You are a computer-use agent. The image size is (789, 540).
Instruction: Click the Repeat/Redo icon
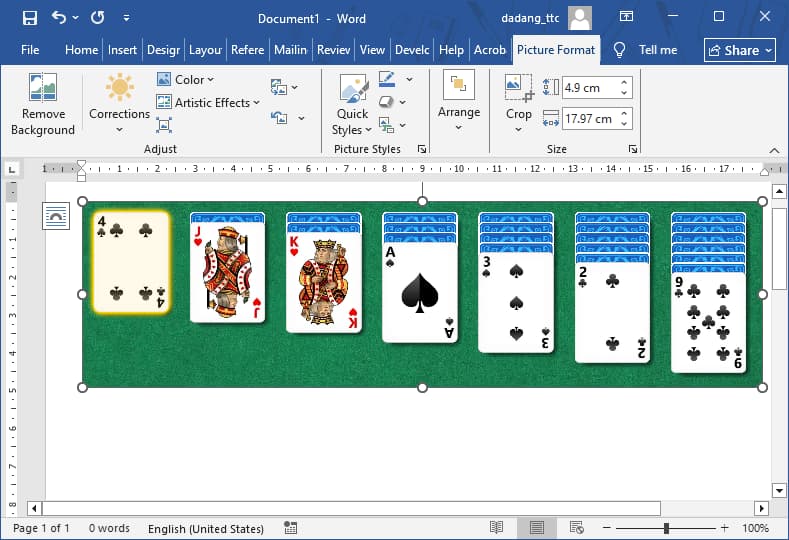click(98, 18)
